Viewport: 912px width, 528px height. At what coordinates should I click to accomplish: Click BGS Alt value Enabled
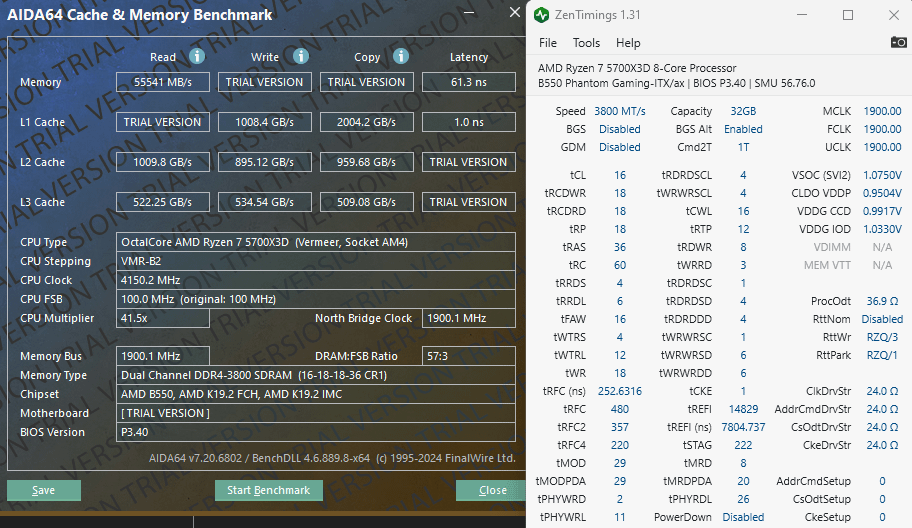click(x=743, y=129)
